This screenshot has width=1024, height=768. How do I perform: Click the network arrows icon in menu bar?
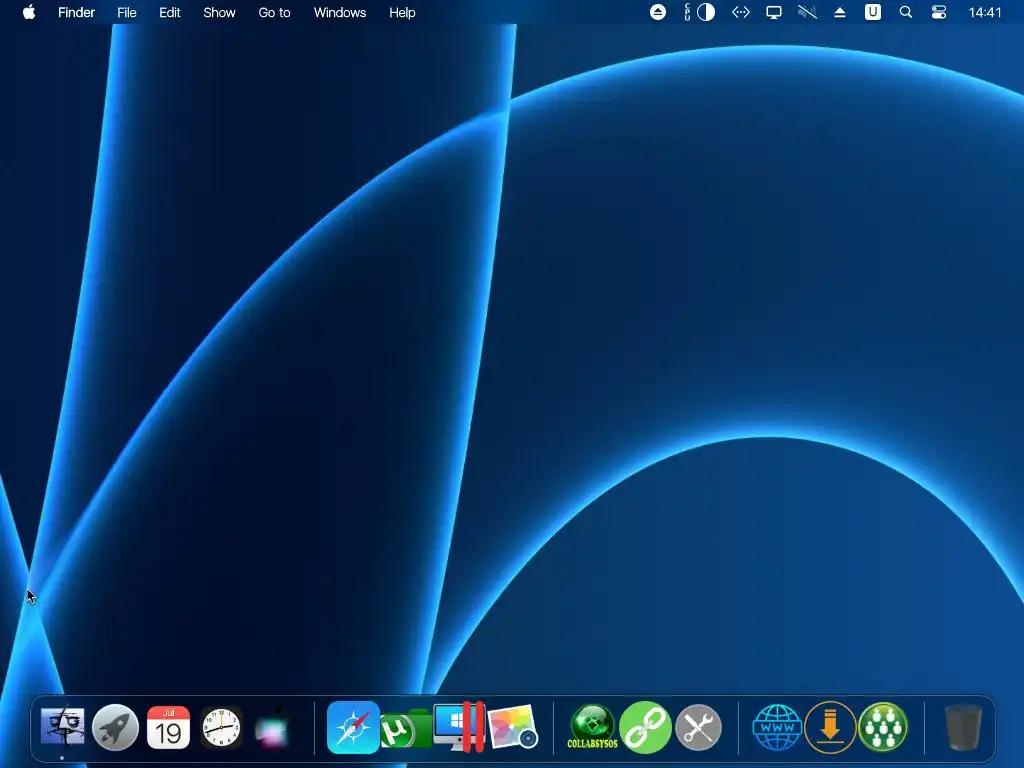coord(741,12)
